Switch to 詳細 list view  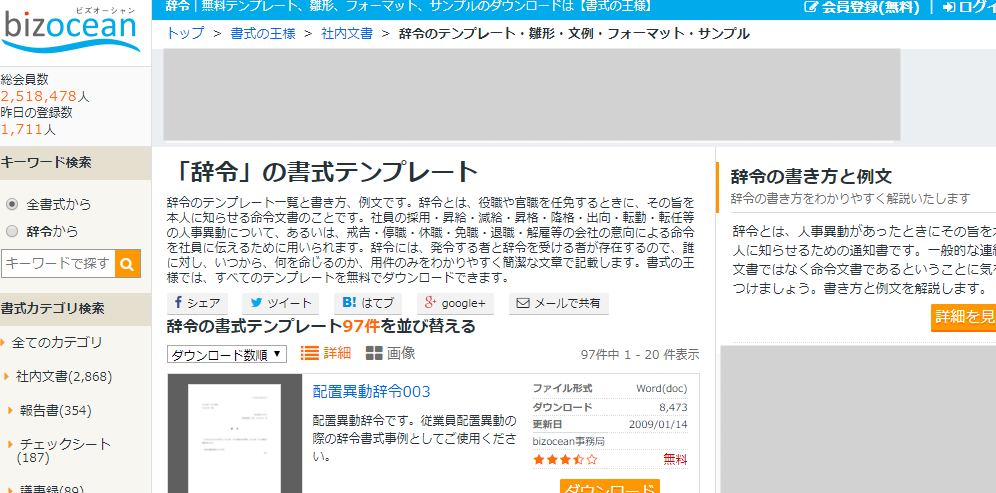pyautogui.click(x=326, y=353)
